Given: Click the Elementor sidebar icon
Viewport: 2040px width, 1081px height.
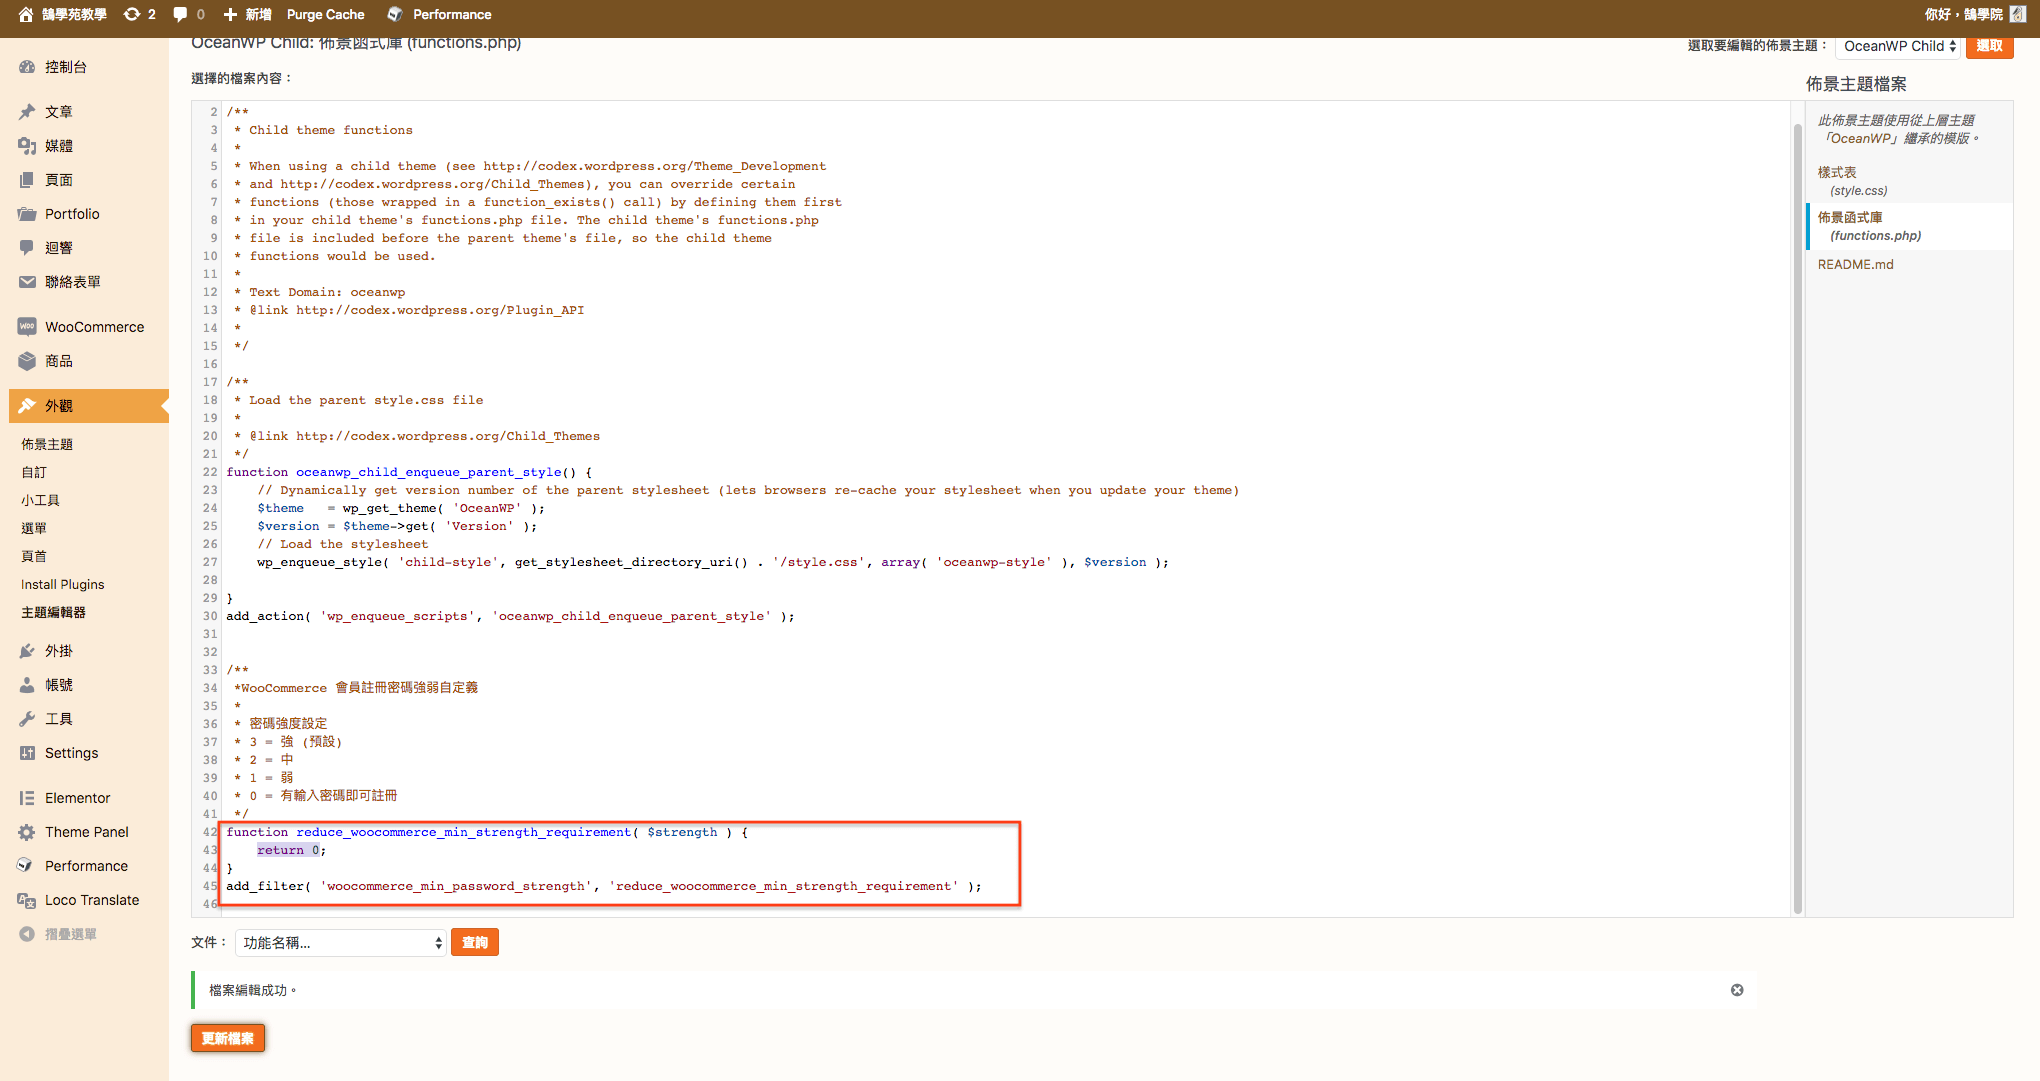Looking at the screenshot, I should point(27,798).
